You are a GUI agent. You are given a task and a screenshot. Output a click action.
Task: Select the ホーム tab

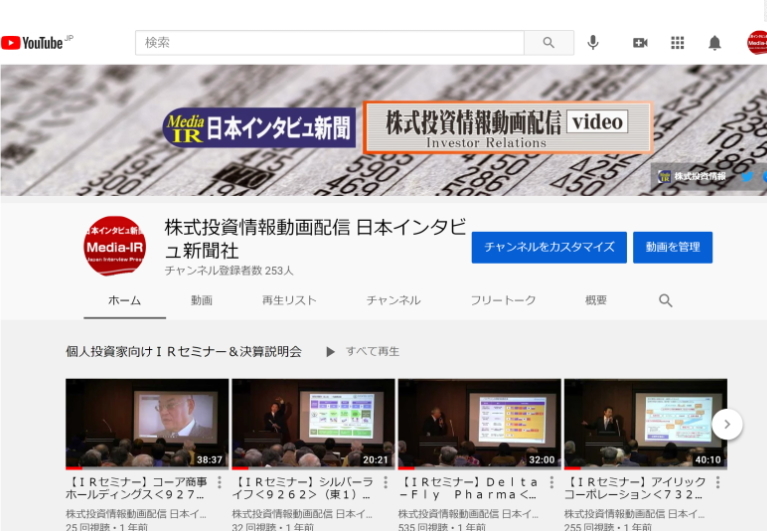124,300
